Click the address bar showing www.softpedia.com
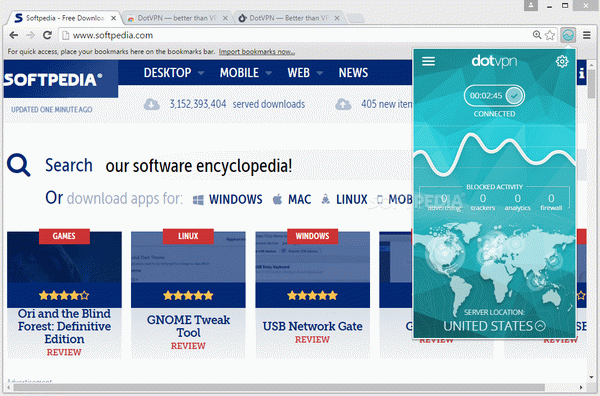This screenshot has height=396, width=600. tap(298, 35)
